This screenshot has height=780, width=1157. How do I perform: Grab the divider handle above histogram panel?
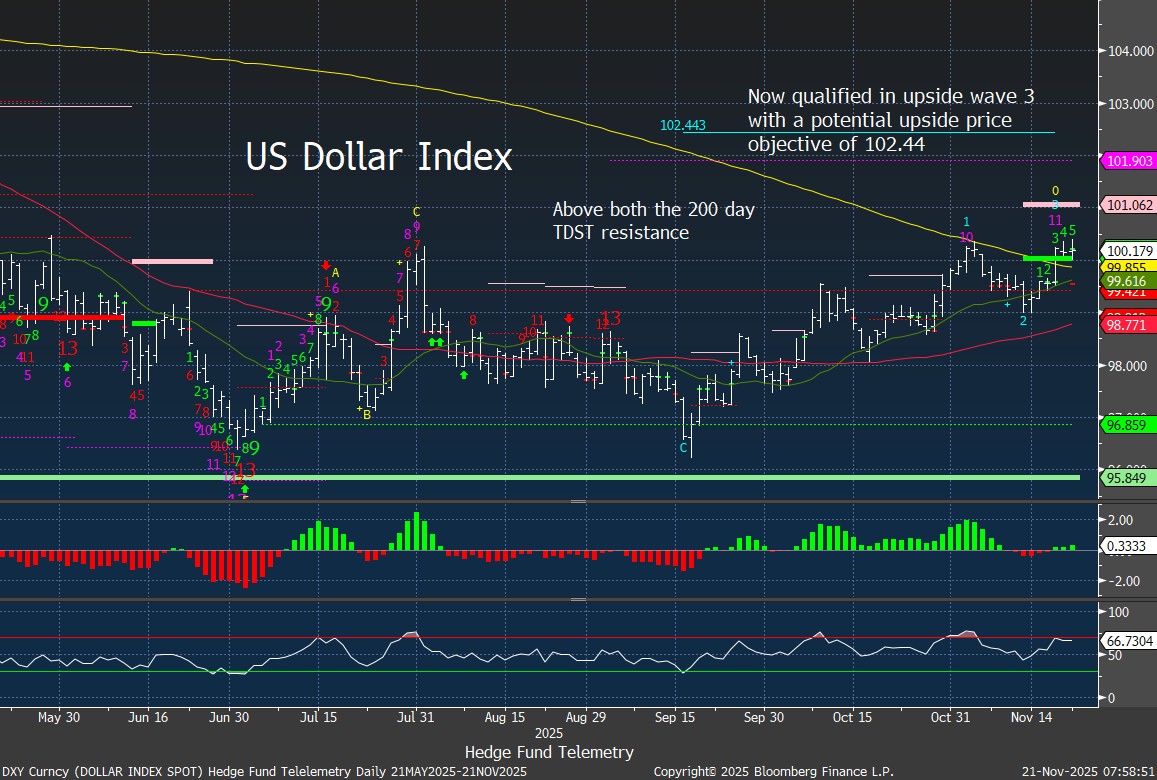578,501
